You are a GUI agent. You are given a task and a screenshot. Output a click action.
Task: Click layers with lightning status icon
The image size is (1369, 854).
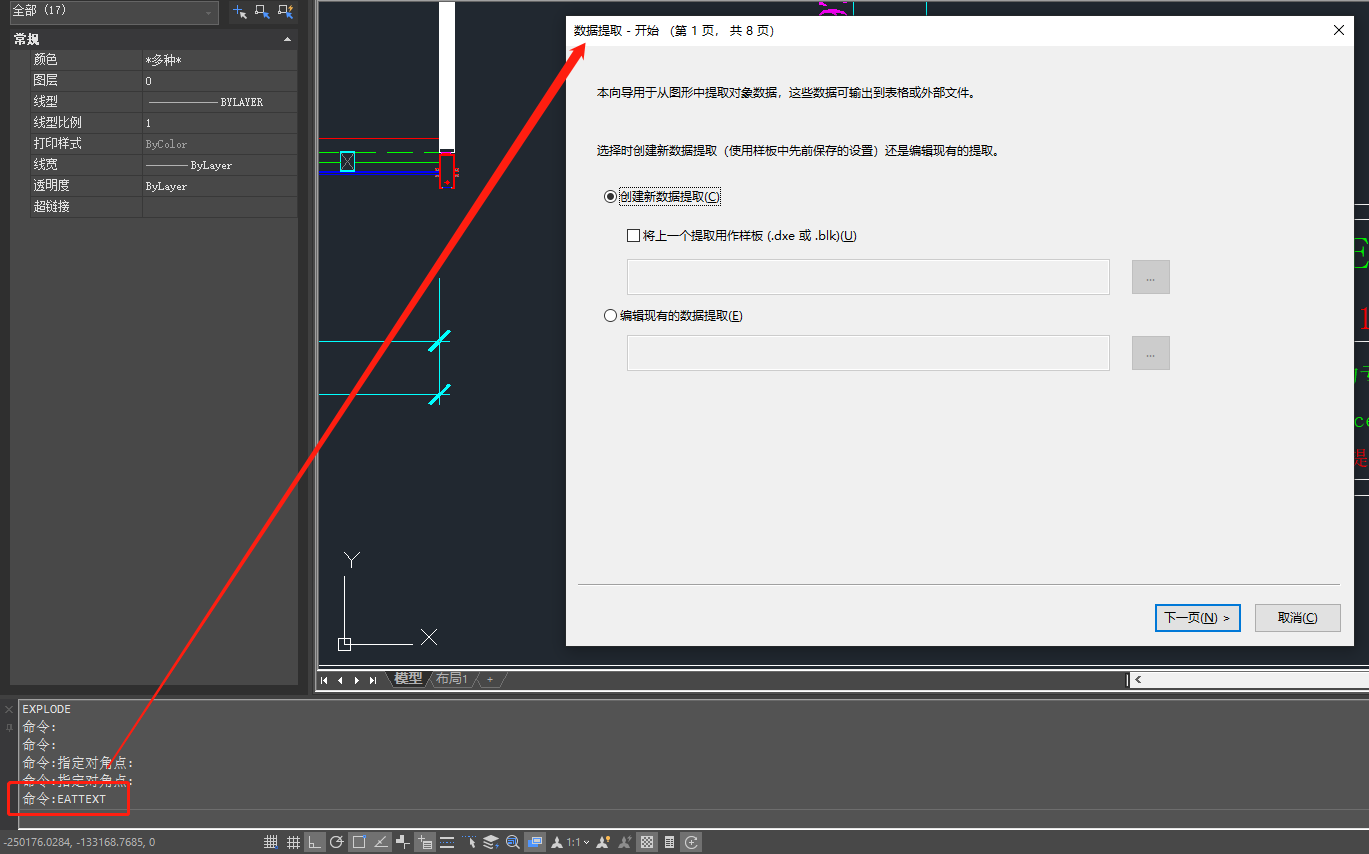pos(491,842)
